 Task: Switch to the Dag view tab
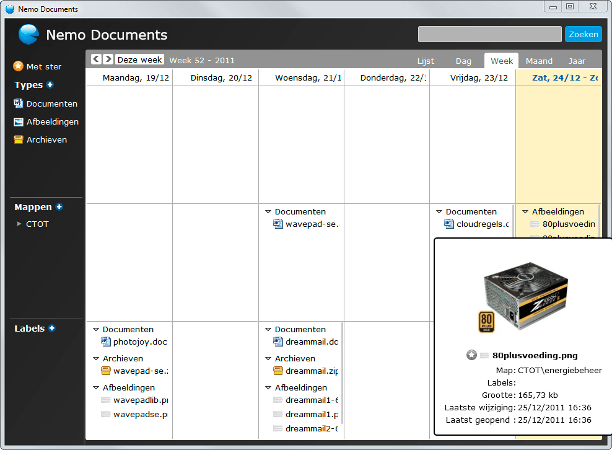pos(463,61)
